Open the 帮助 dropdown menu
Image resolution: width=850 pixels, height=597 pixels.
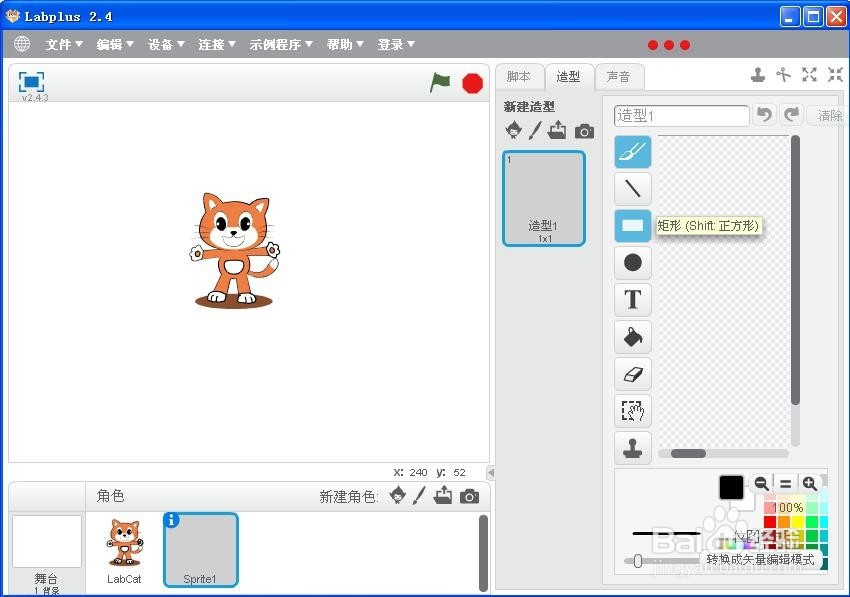[345, 44]
